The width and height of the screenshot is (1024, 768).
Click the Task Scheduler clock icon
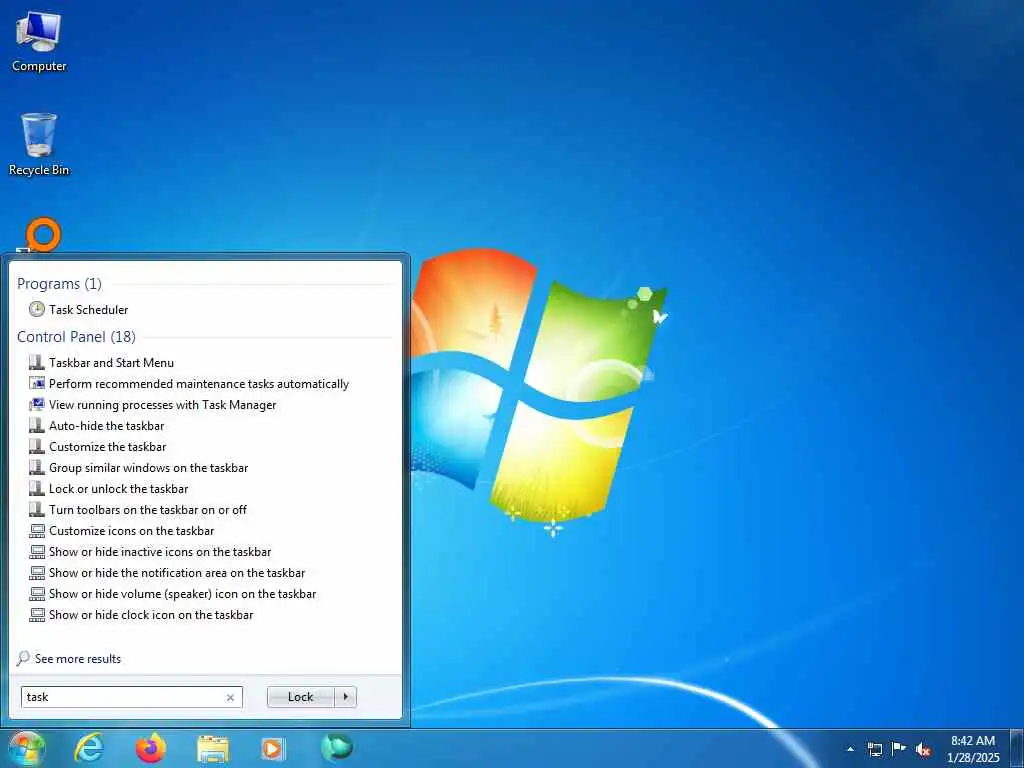tap(37, 309)
